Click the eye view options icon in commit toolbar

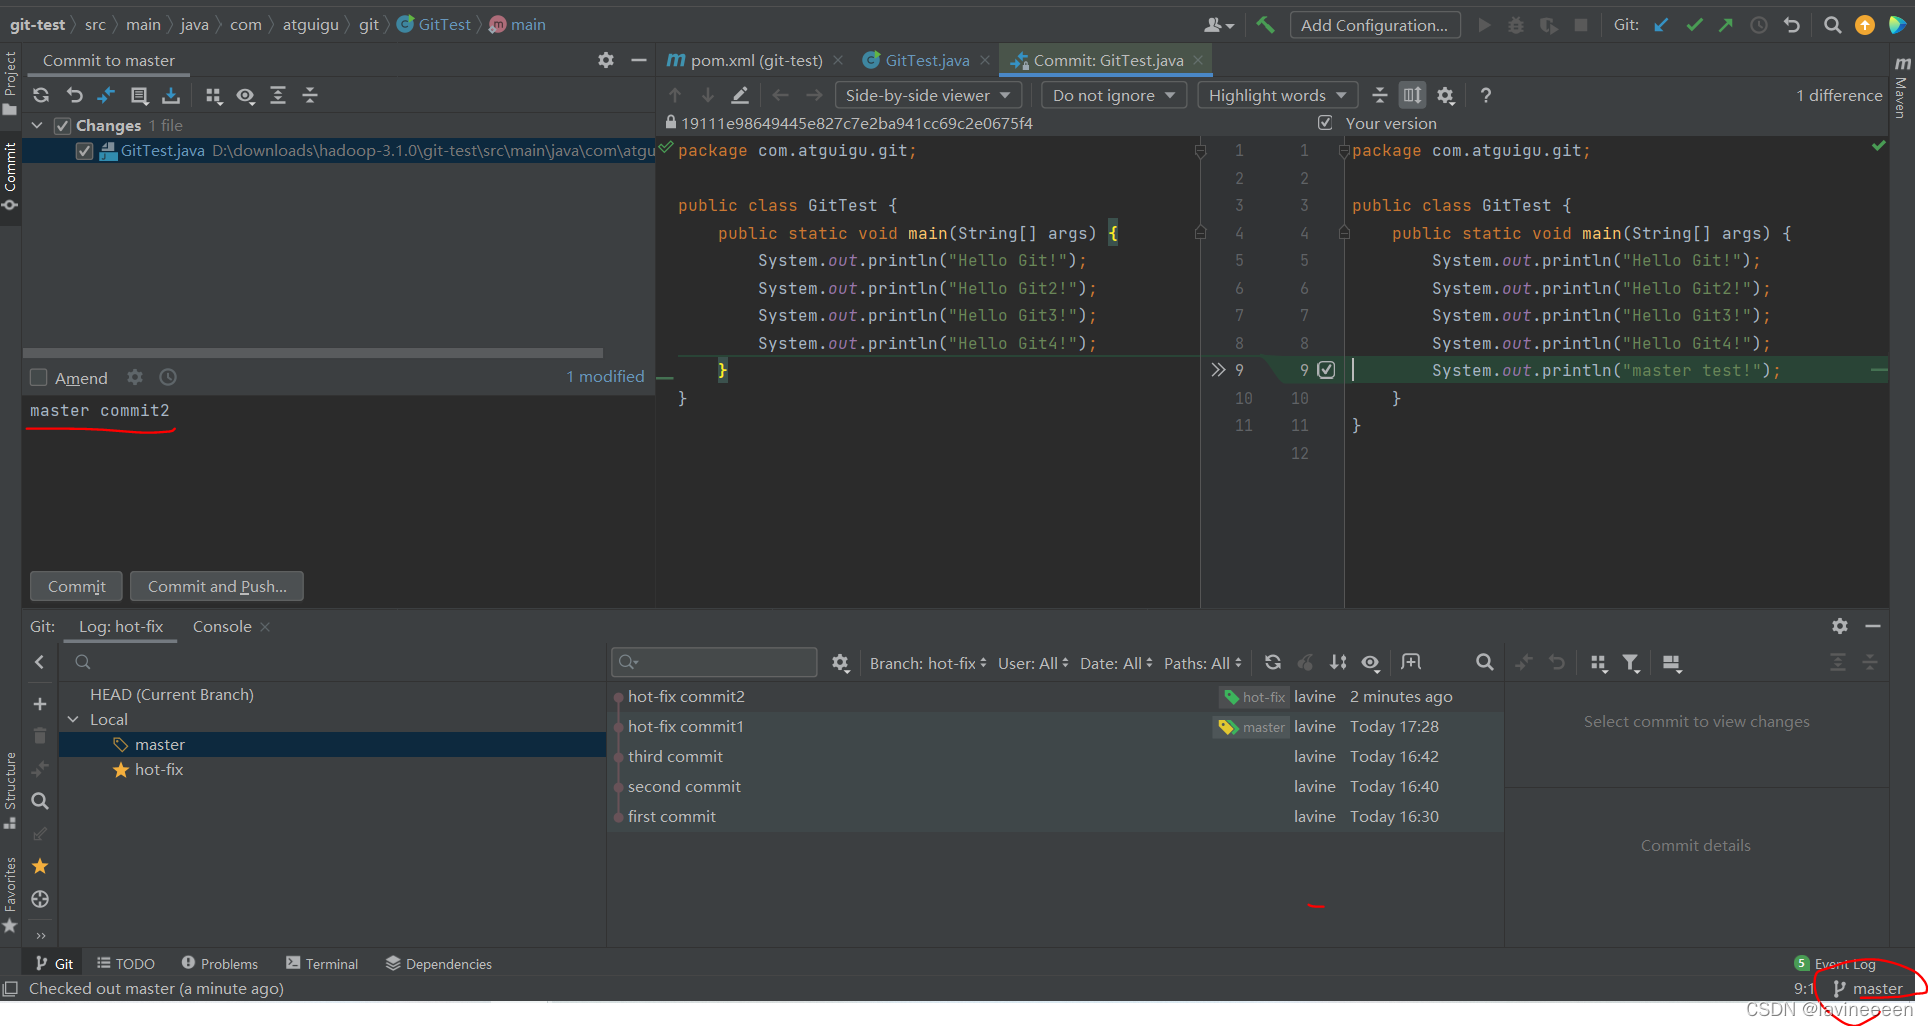pos(245,95)
